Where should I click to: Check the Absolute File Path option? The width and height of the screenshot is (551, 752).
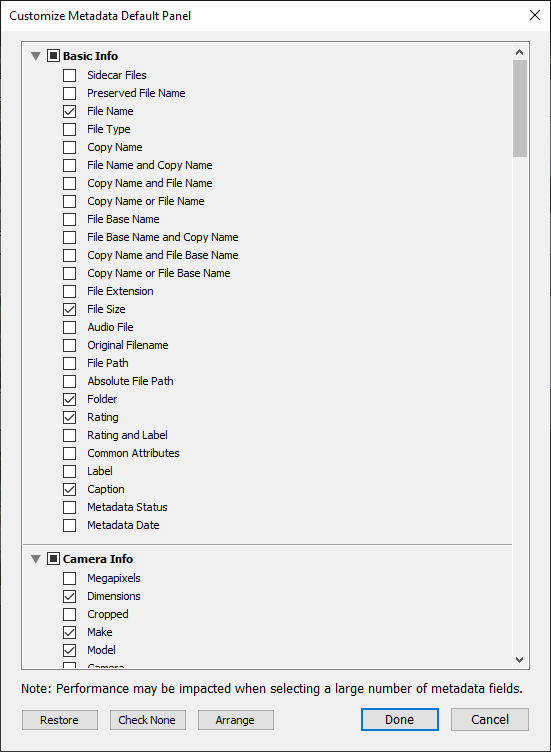click(70, 381)
